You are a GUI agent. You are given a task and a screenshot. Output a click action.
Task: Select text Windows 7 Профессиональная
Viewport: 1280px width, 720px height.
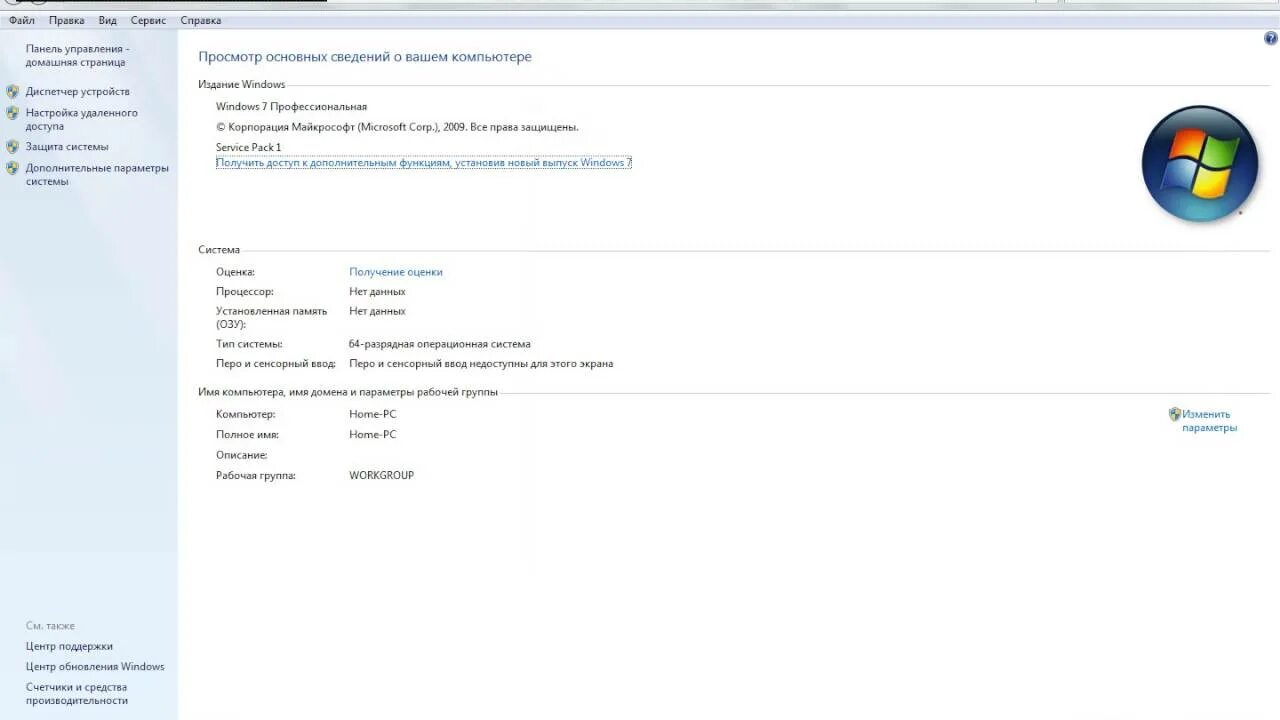pos(291,106)
